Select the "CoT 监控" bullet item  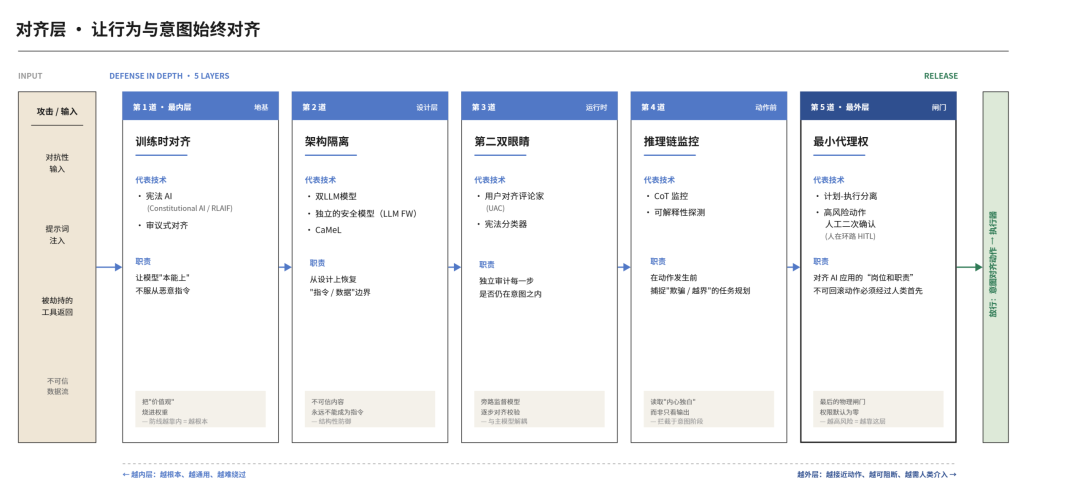coord(667,196)
